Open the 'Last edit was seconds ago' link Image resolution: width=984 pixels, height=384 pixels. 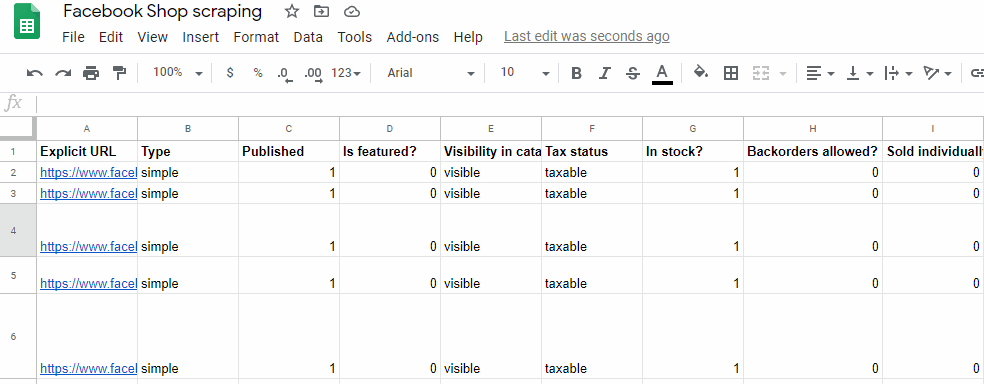click(x=587, y=36)
